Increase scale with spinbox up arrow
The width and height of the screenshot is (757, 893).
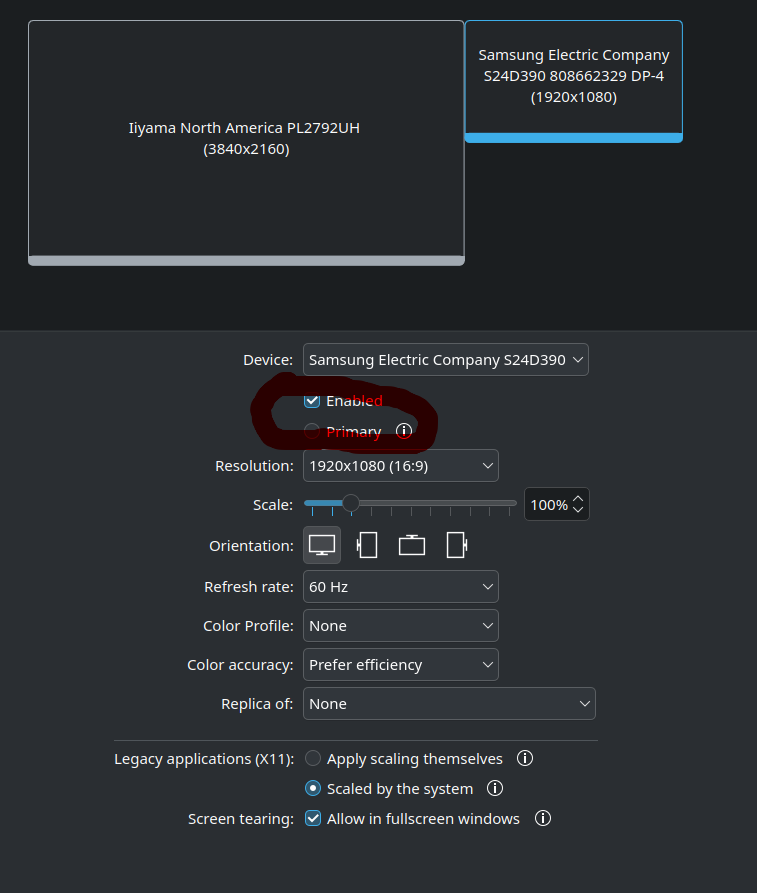coord(578,499)
